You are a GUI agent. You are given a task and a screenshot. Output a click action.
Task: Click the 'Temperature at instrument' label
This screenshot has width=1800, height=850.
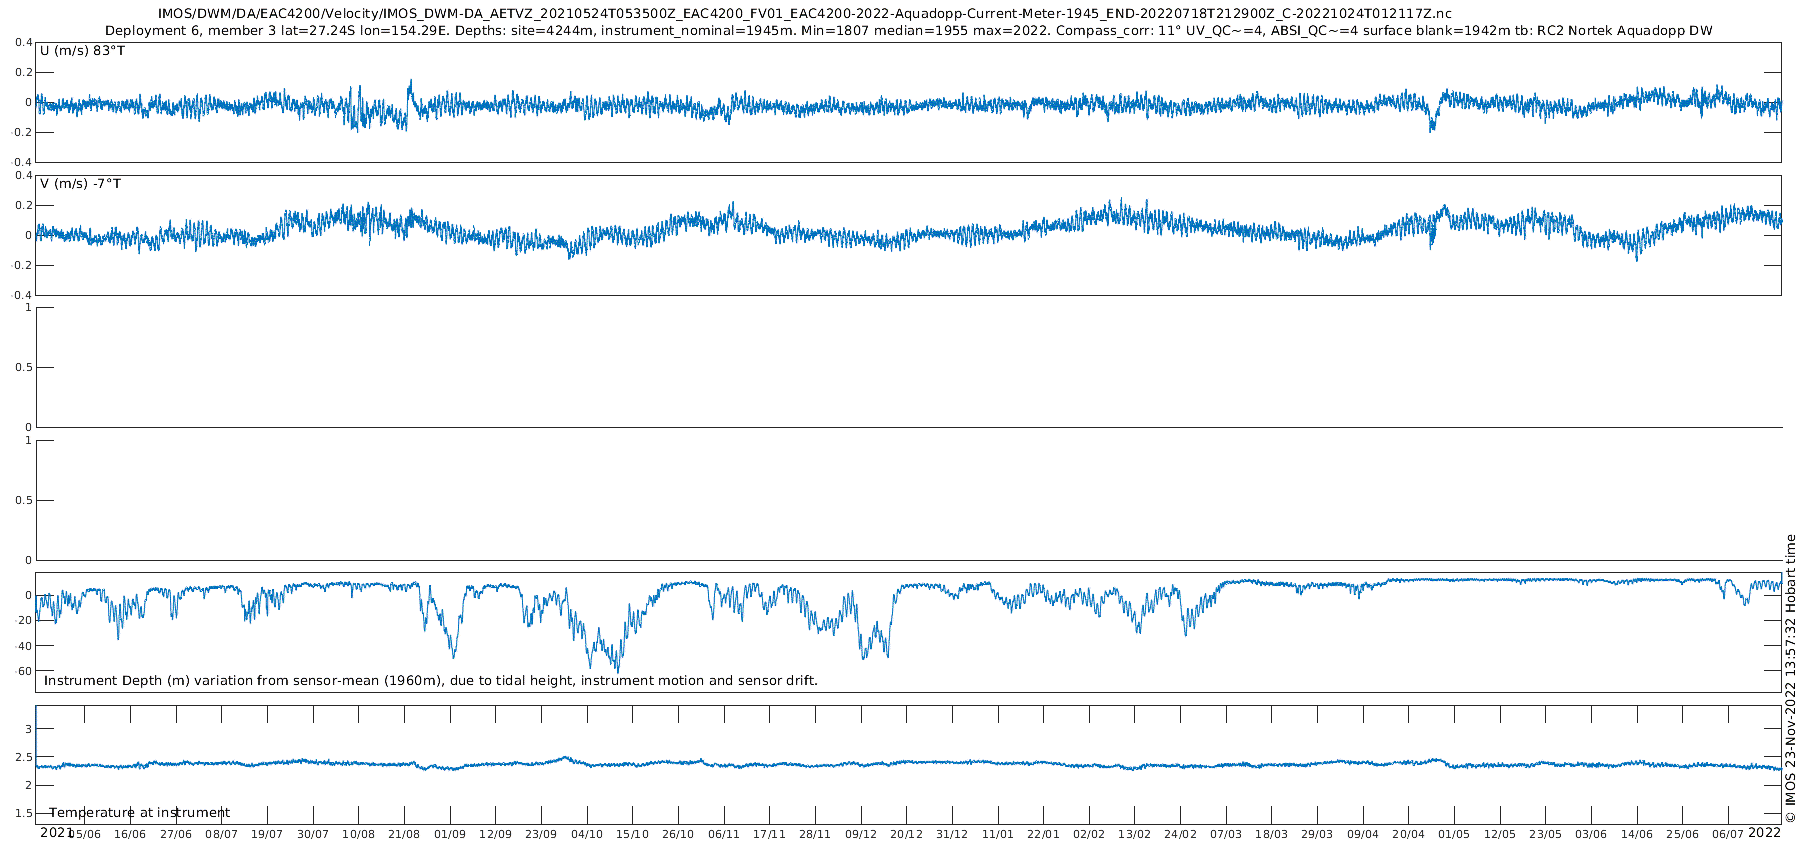click(x=140, y=813)
